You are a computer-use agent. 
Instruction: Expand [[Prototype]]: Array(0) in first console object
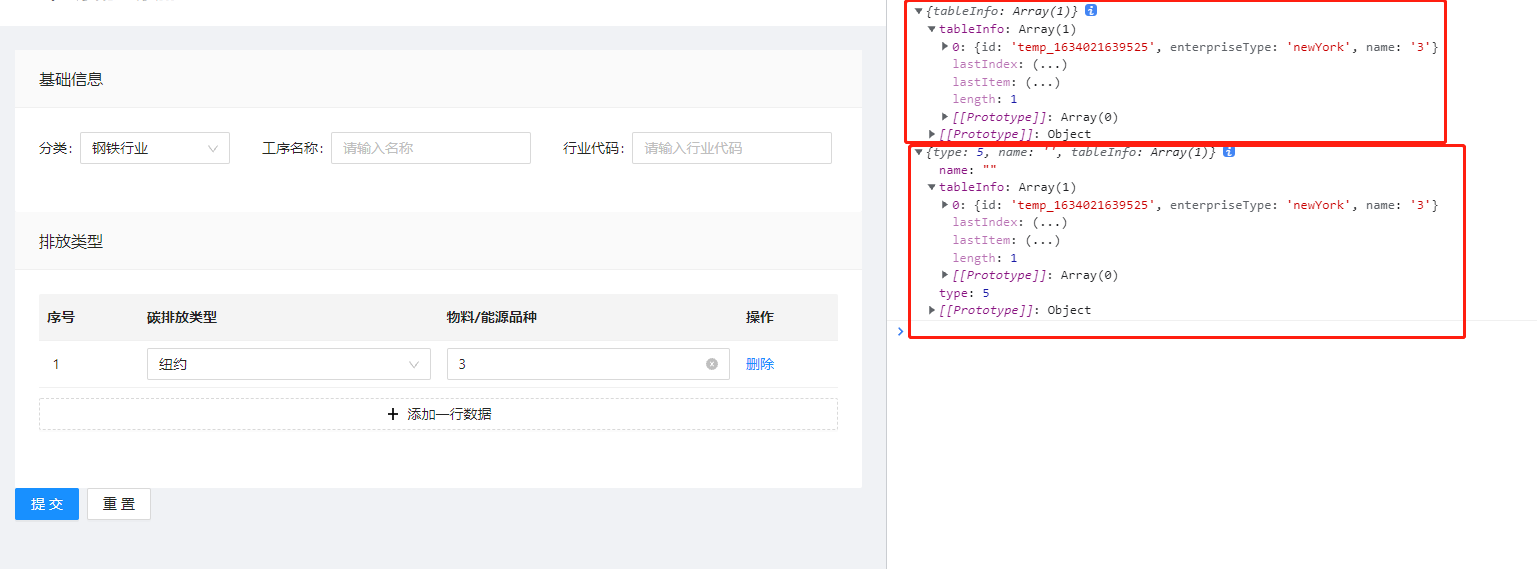coord(945,116)
